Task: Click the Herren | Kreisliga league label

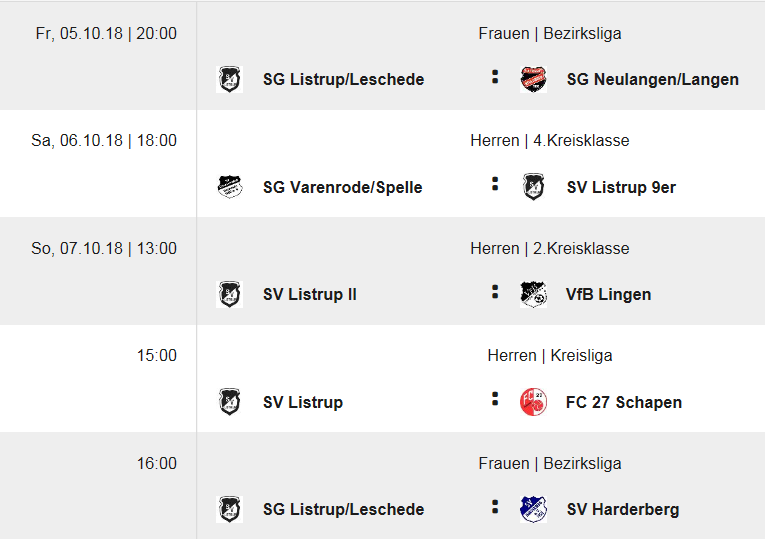Action: coord(550,355)
